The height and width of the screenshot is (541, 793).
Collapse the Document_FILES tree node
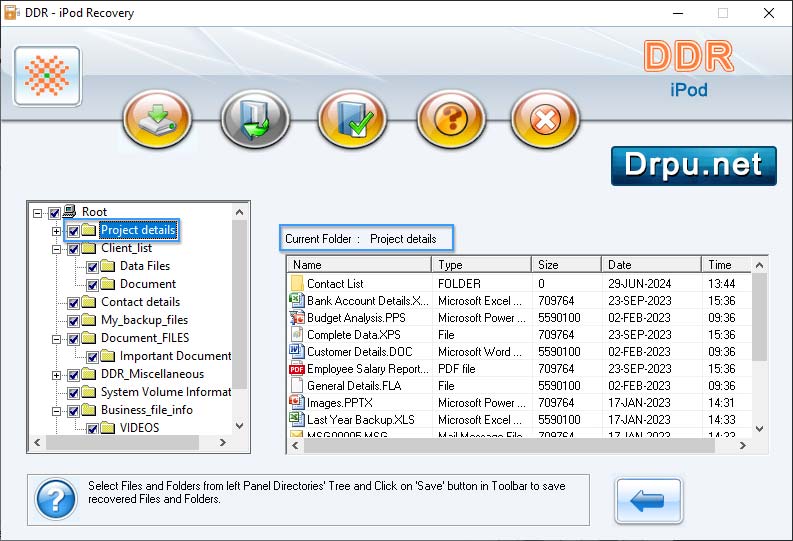pyautogui.click(x=56, y=339)
